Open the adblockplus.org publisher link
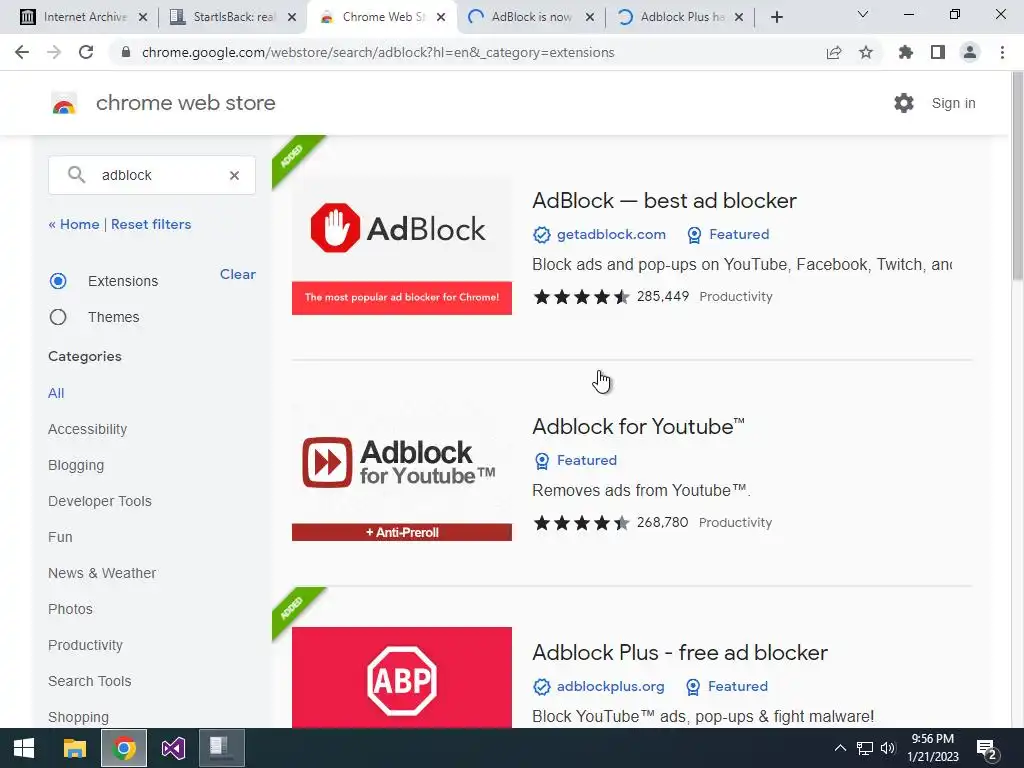This screenshot has height=768, width=1024. pyautogui.click(x=611, y=686)
